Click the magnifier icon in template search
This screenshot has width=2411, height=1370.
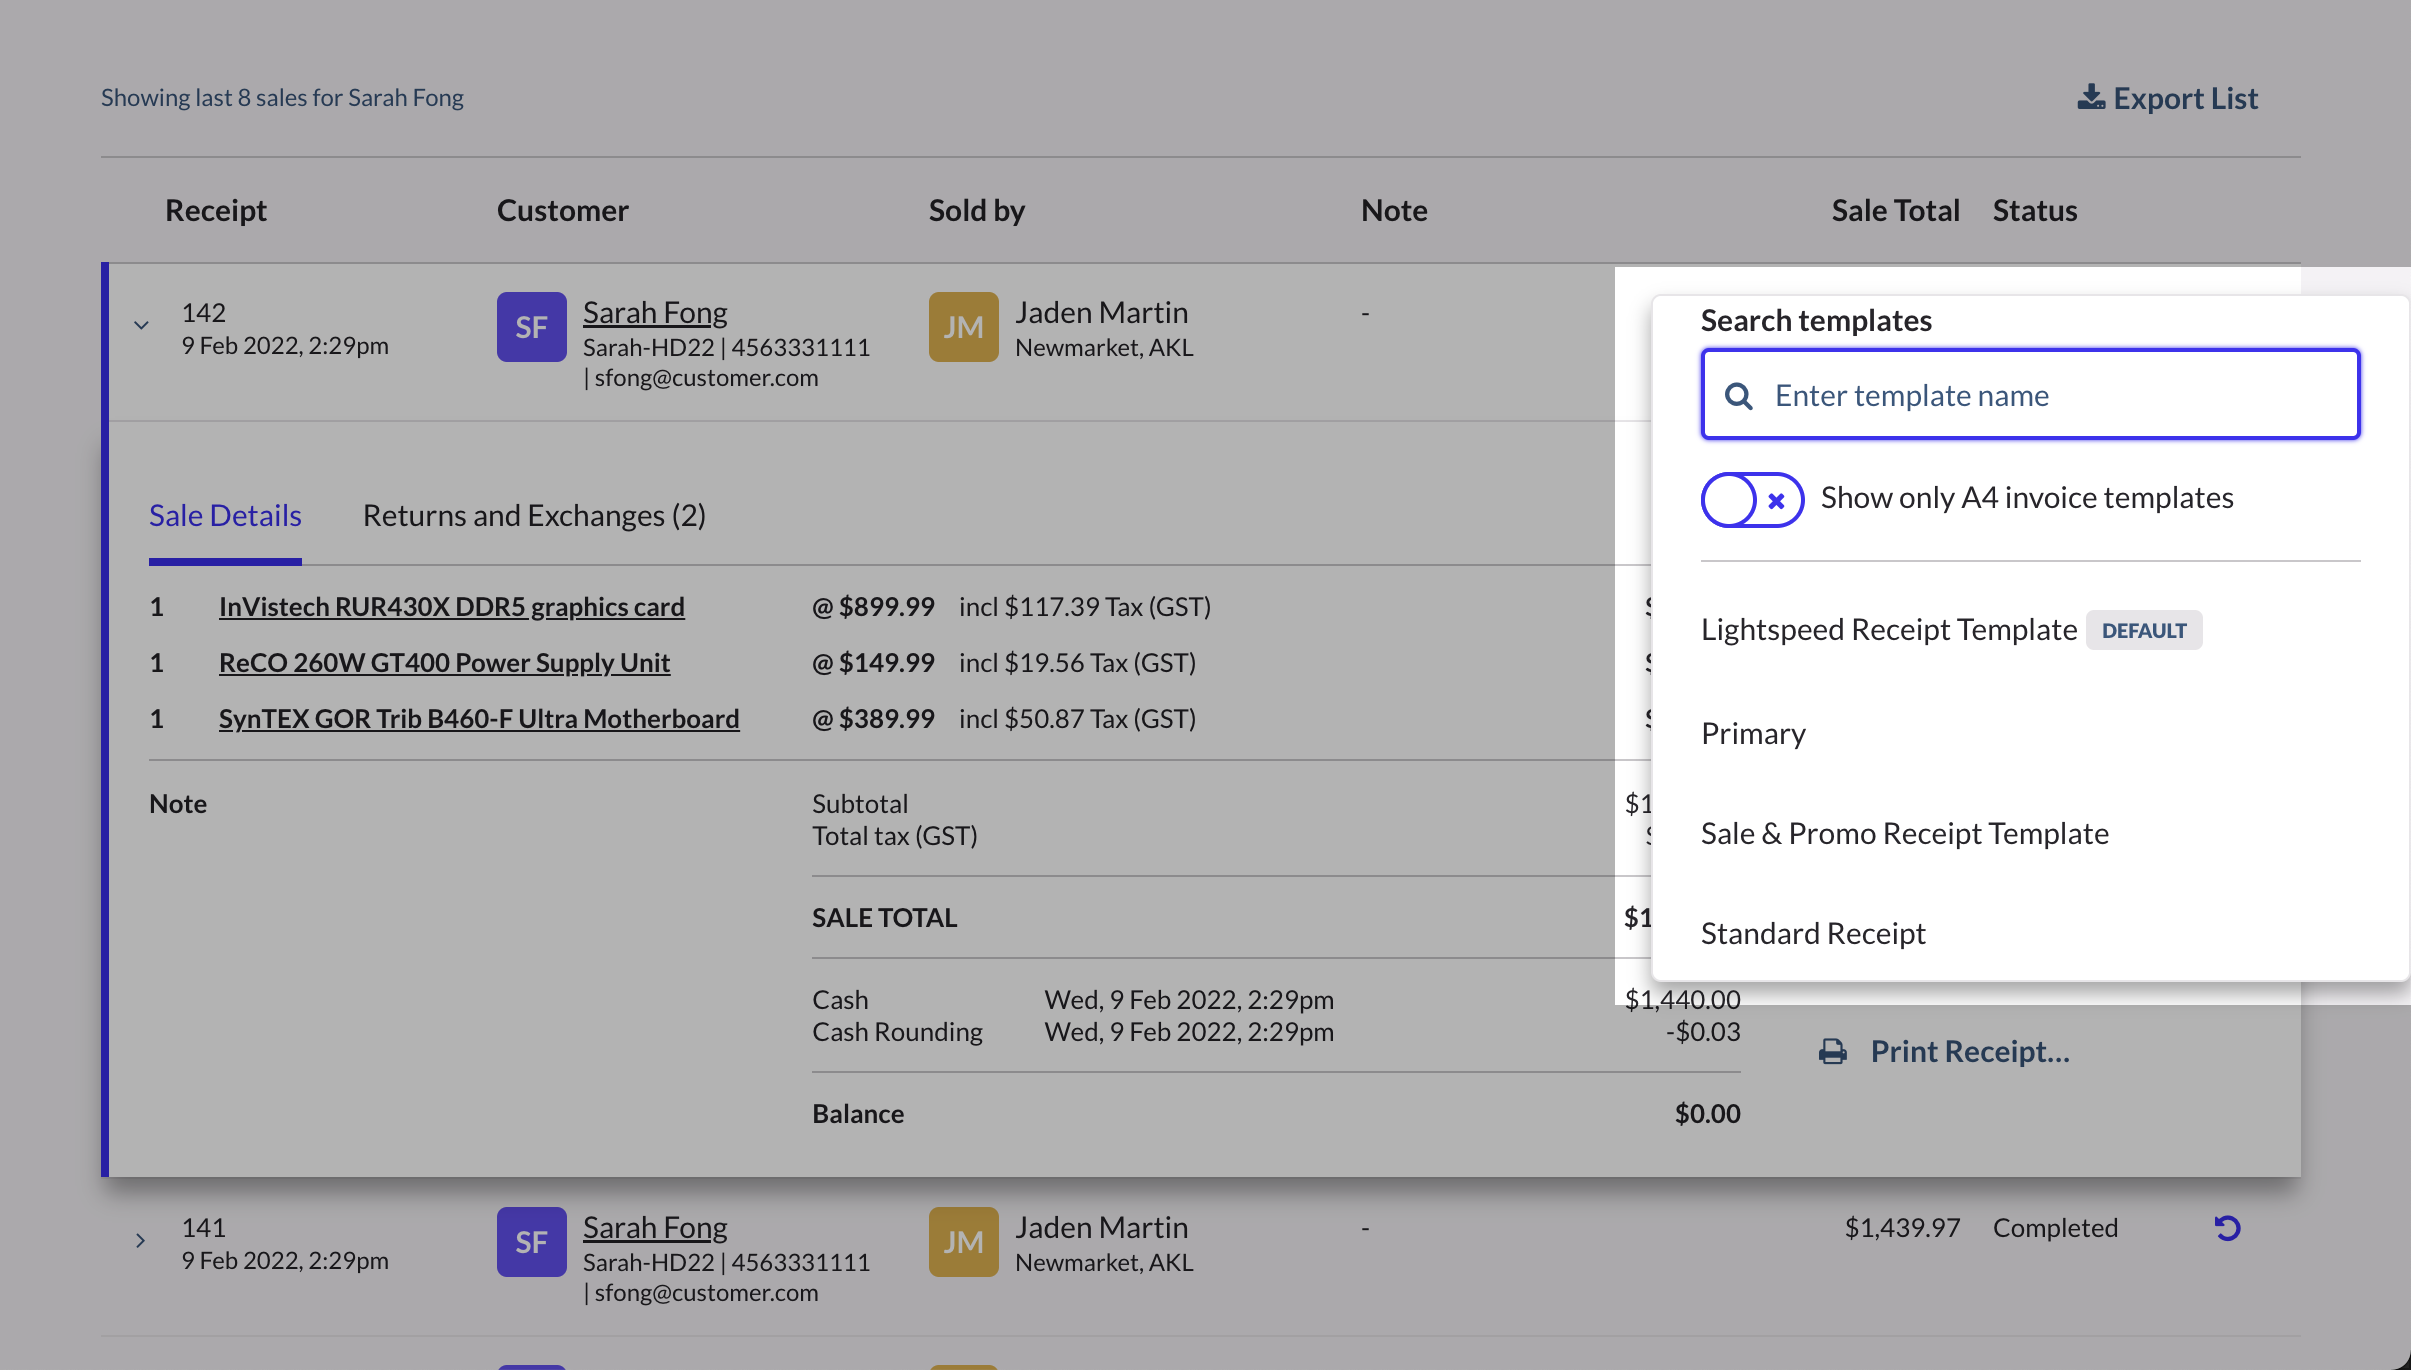coord(1739,395)
